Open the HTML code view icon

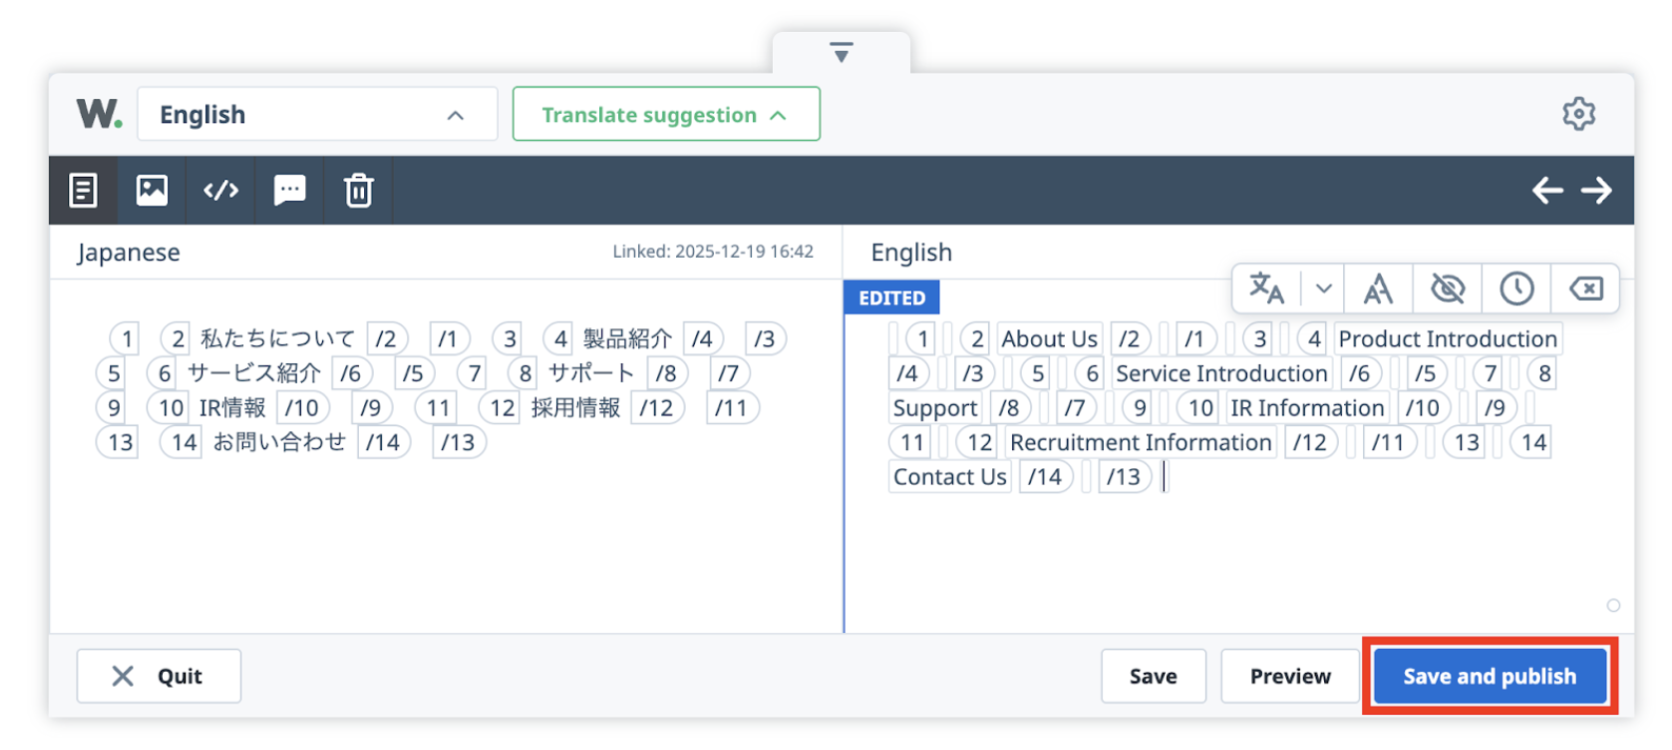click(221, 190)
